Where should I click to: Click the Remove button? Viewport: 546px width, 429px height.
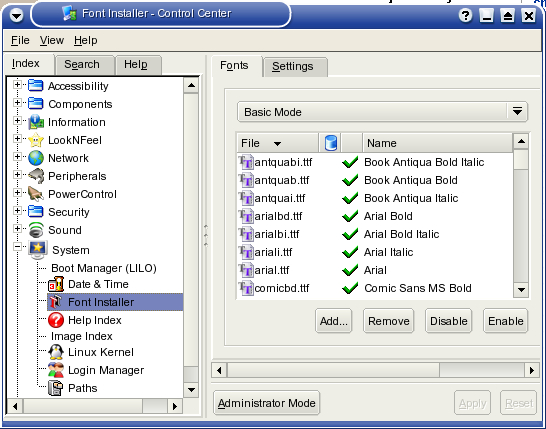point(389,321)
